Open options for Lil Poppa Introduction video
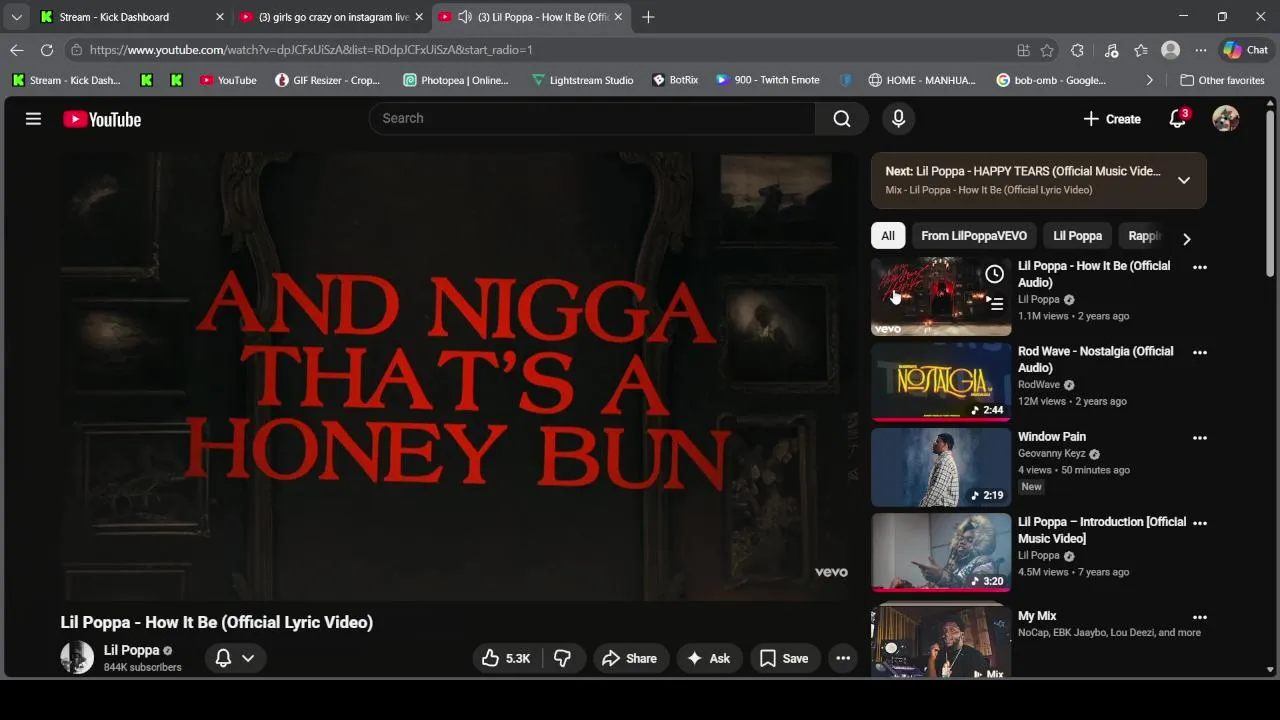Screen dimensions: 1280x720 1200,523
